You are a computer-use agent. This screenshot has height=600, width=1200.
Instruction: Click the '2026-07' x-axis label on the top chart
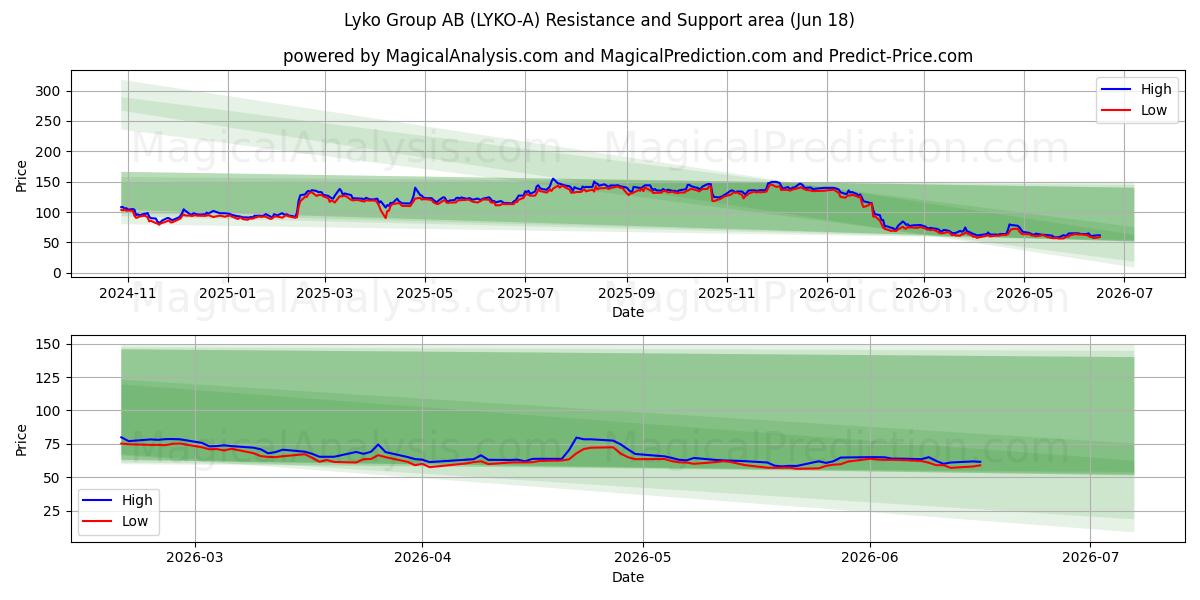click(1124, 294)
